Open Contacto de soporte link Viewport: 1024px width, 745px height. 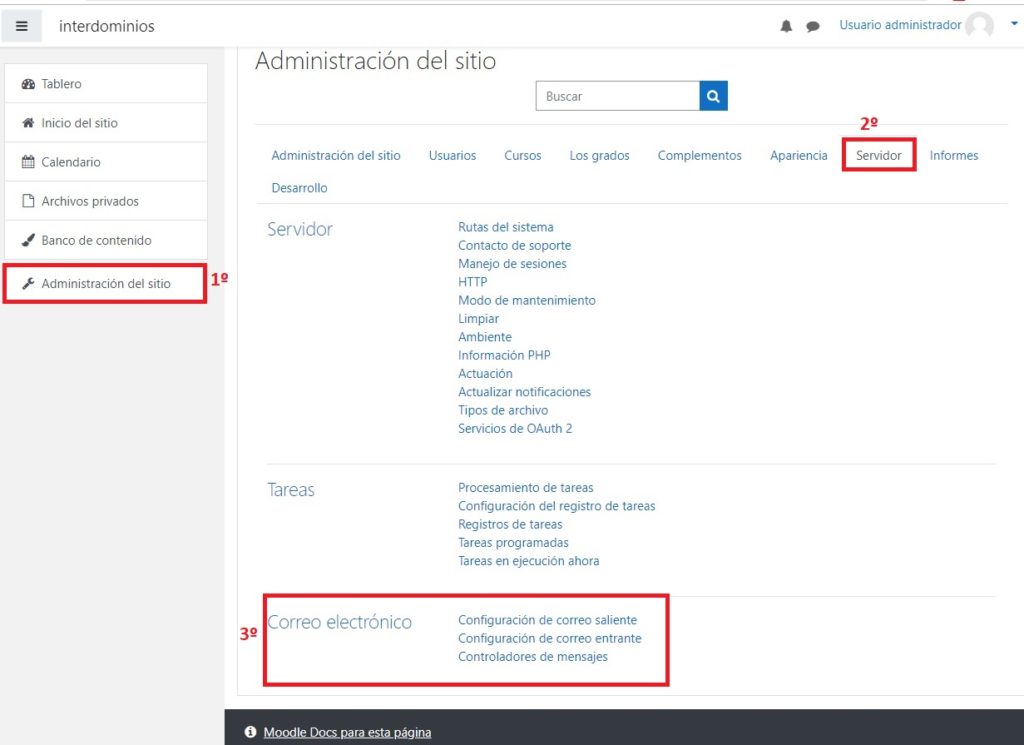click(x=514, y=245)
